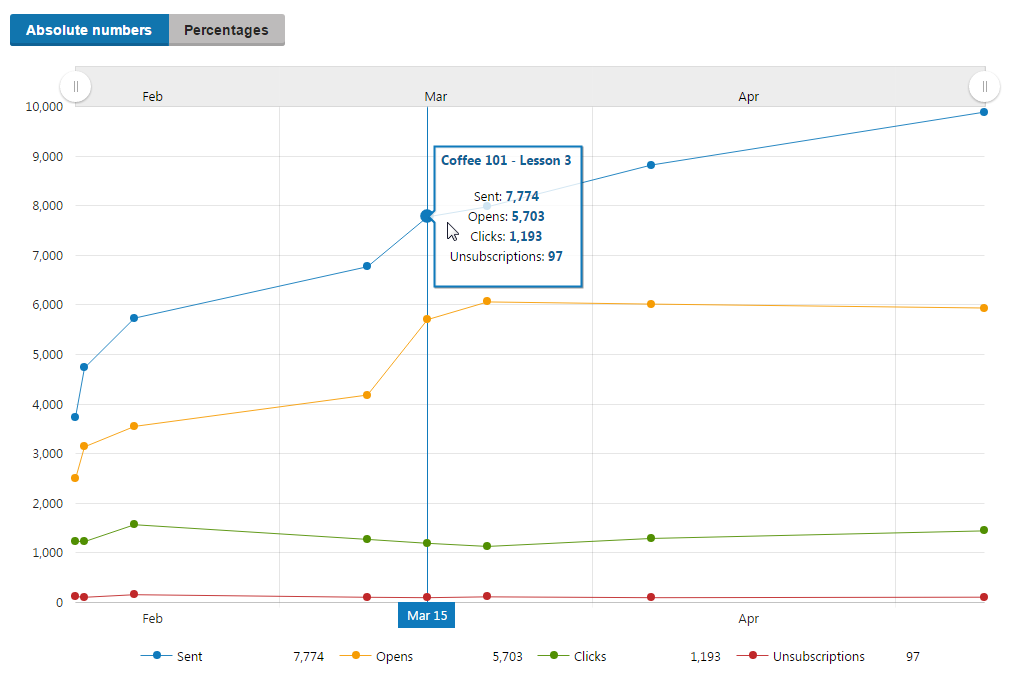1010x686 pixels.
Task: Select the Absolute numbers tab
Action: tap(89, 30)
